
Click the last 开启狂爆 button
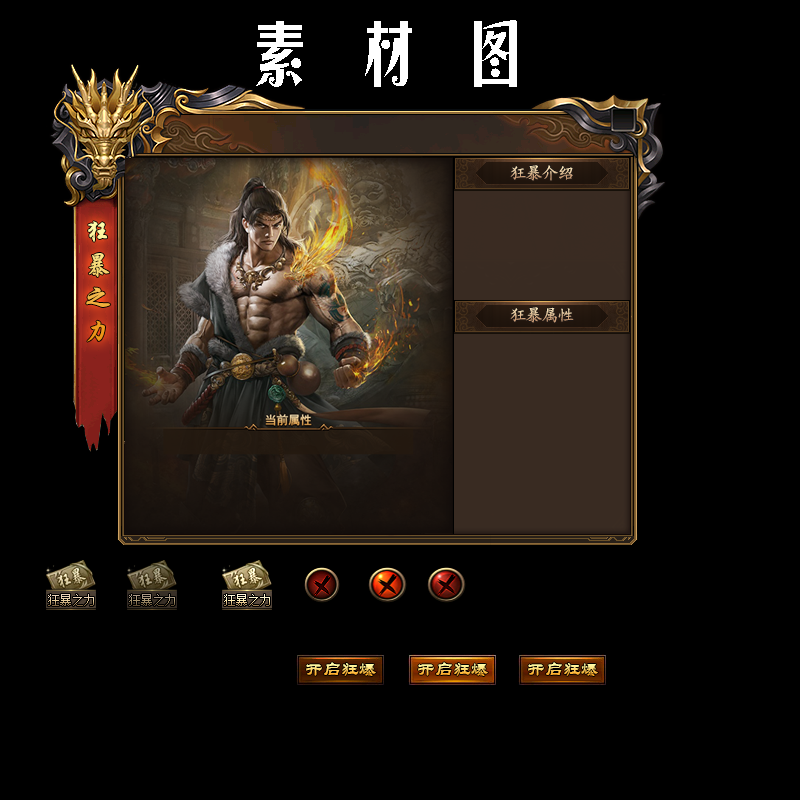tap(562, 670)
